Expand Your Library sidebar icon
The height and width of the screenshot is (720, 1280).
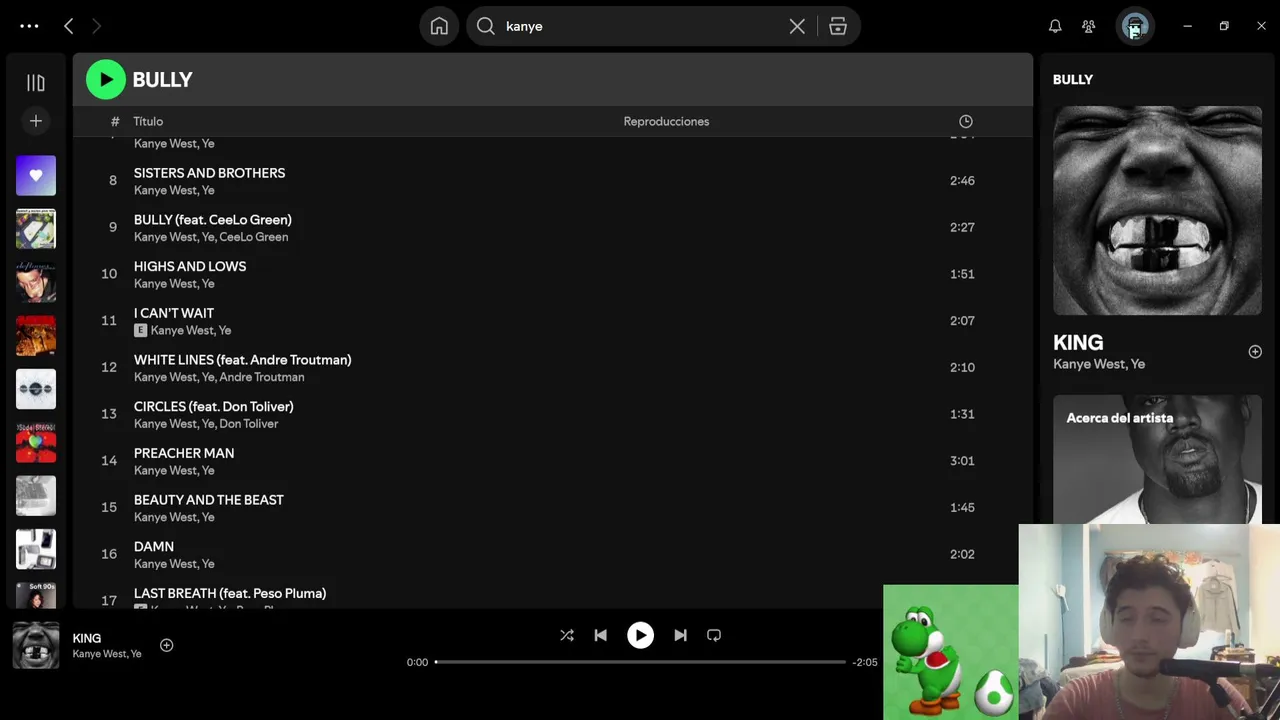coord(36,83)
